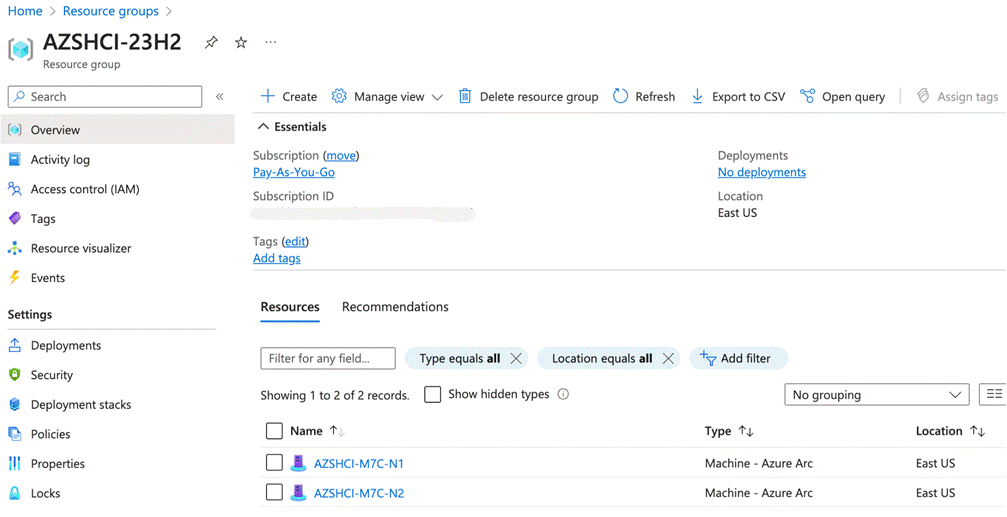1007x517 pixels.
Task: Click the Add filter button
Action: tap(737, 358)
